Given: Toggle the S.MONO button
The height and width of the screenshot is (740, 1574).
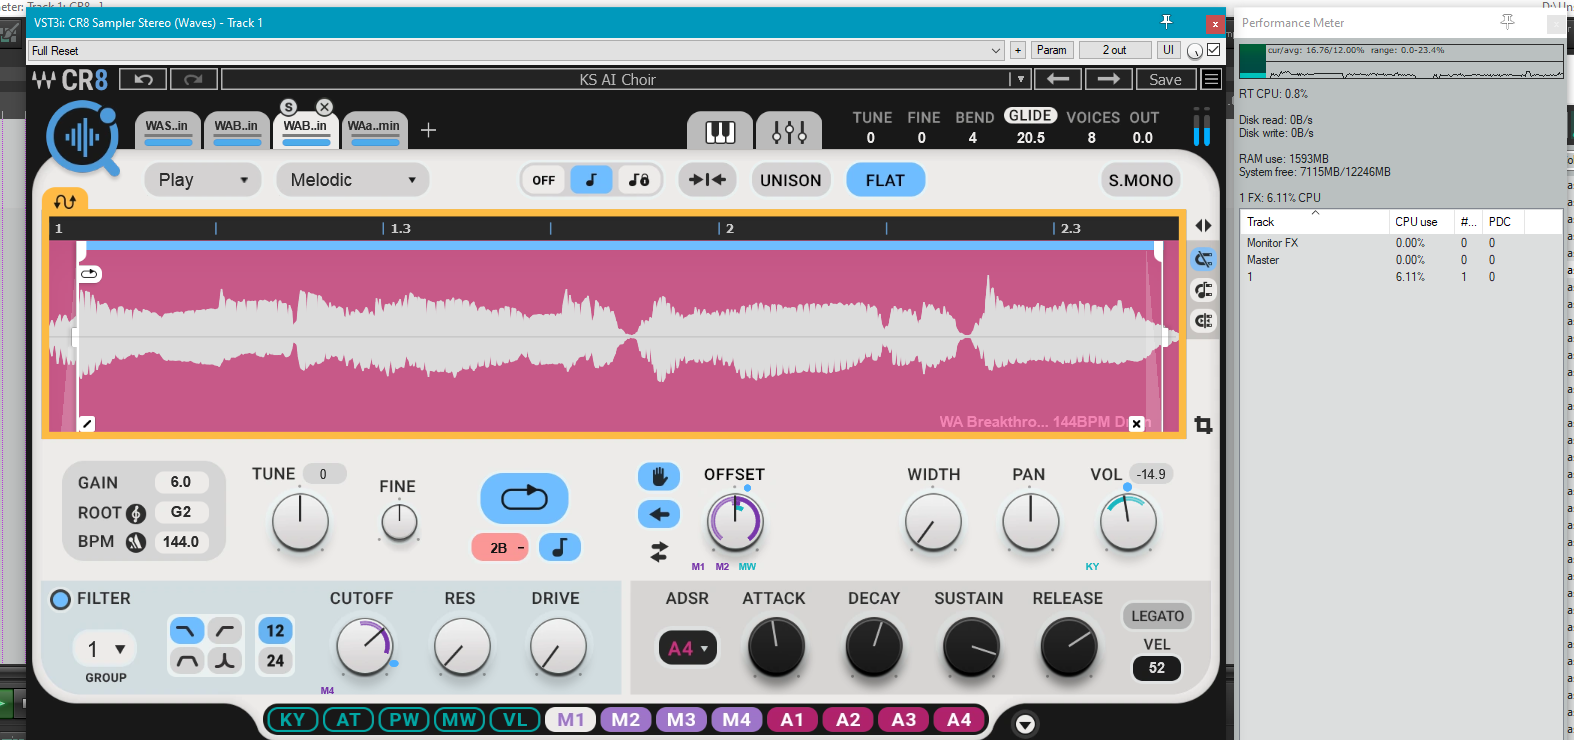Looking at the screenshot, I should point(1140,180).
